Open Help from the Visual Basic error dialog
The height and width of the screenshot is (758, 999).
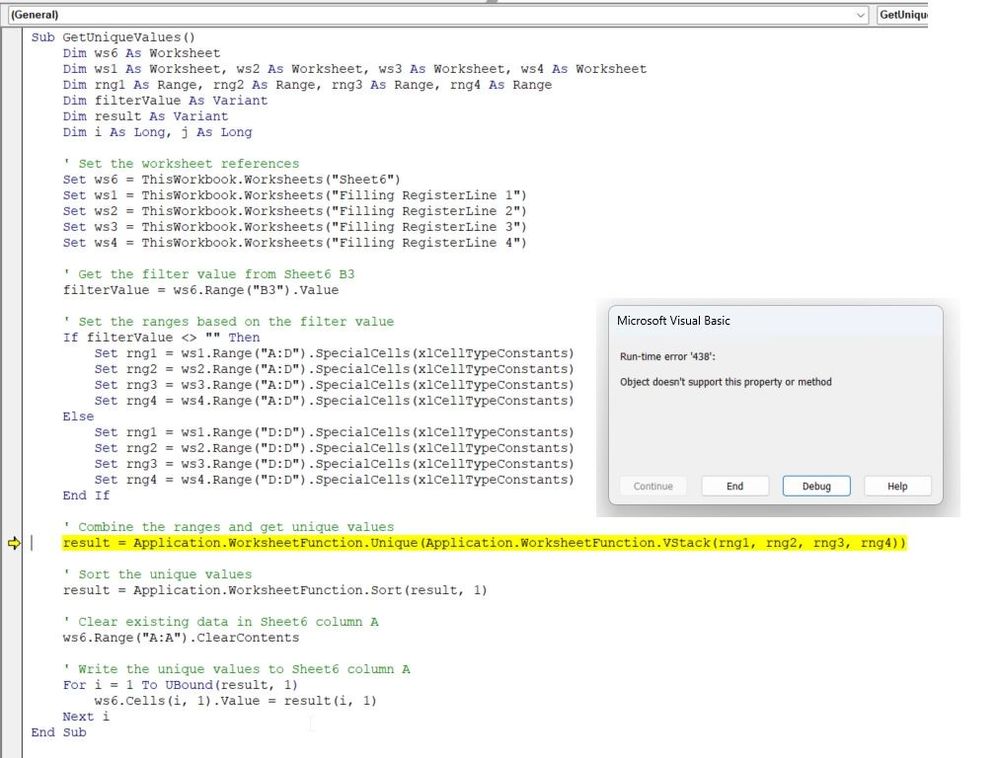point(897,486)
